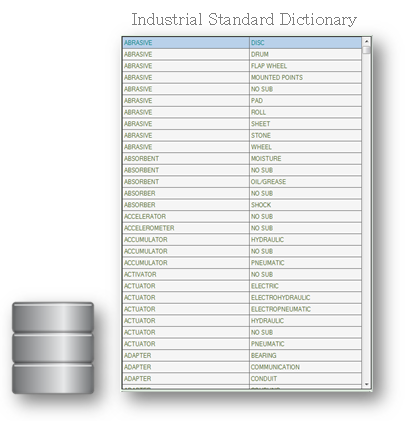Select ACTUATOR in the ELECTROPNEUMATIC row

(186, 309)
